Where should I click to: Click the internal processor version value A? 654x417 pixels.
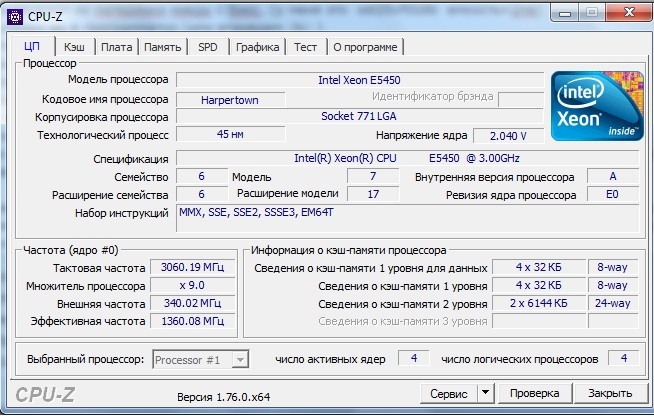click(613, 176)
